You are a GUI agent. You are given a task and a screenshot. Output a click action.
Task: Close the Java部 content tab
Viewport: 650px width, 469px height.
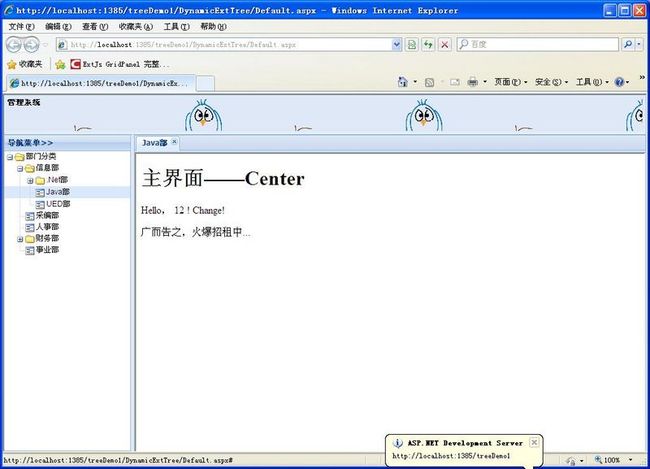click(x=175, y=142)
